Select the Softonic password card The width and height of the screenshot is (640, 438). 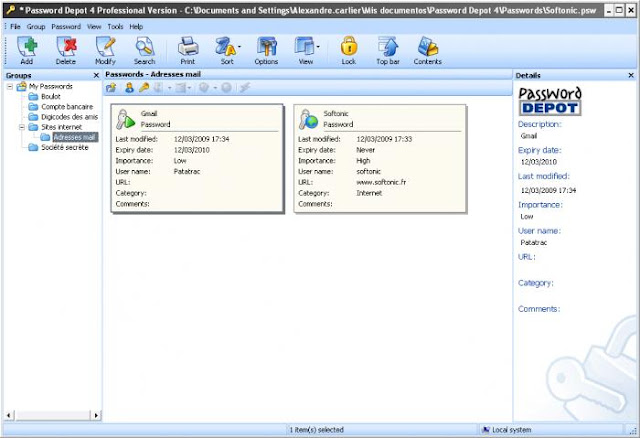tap(380, 158)
